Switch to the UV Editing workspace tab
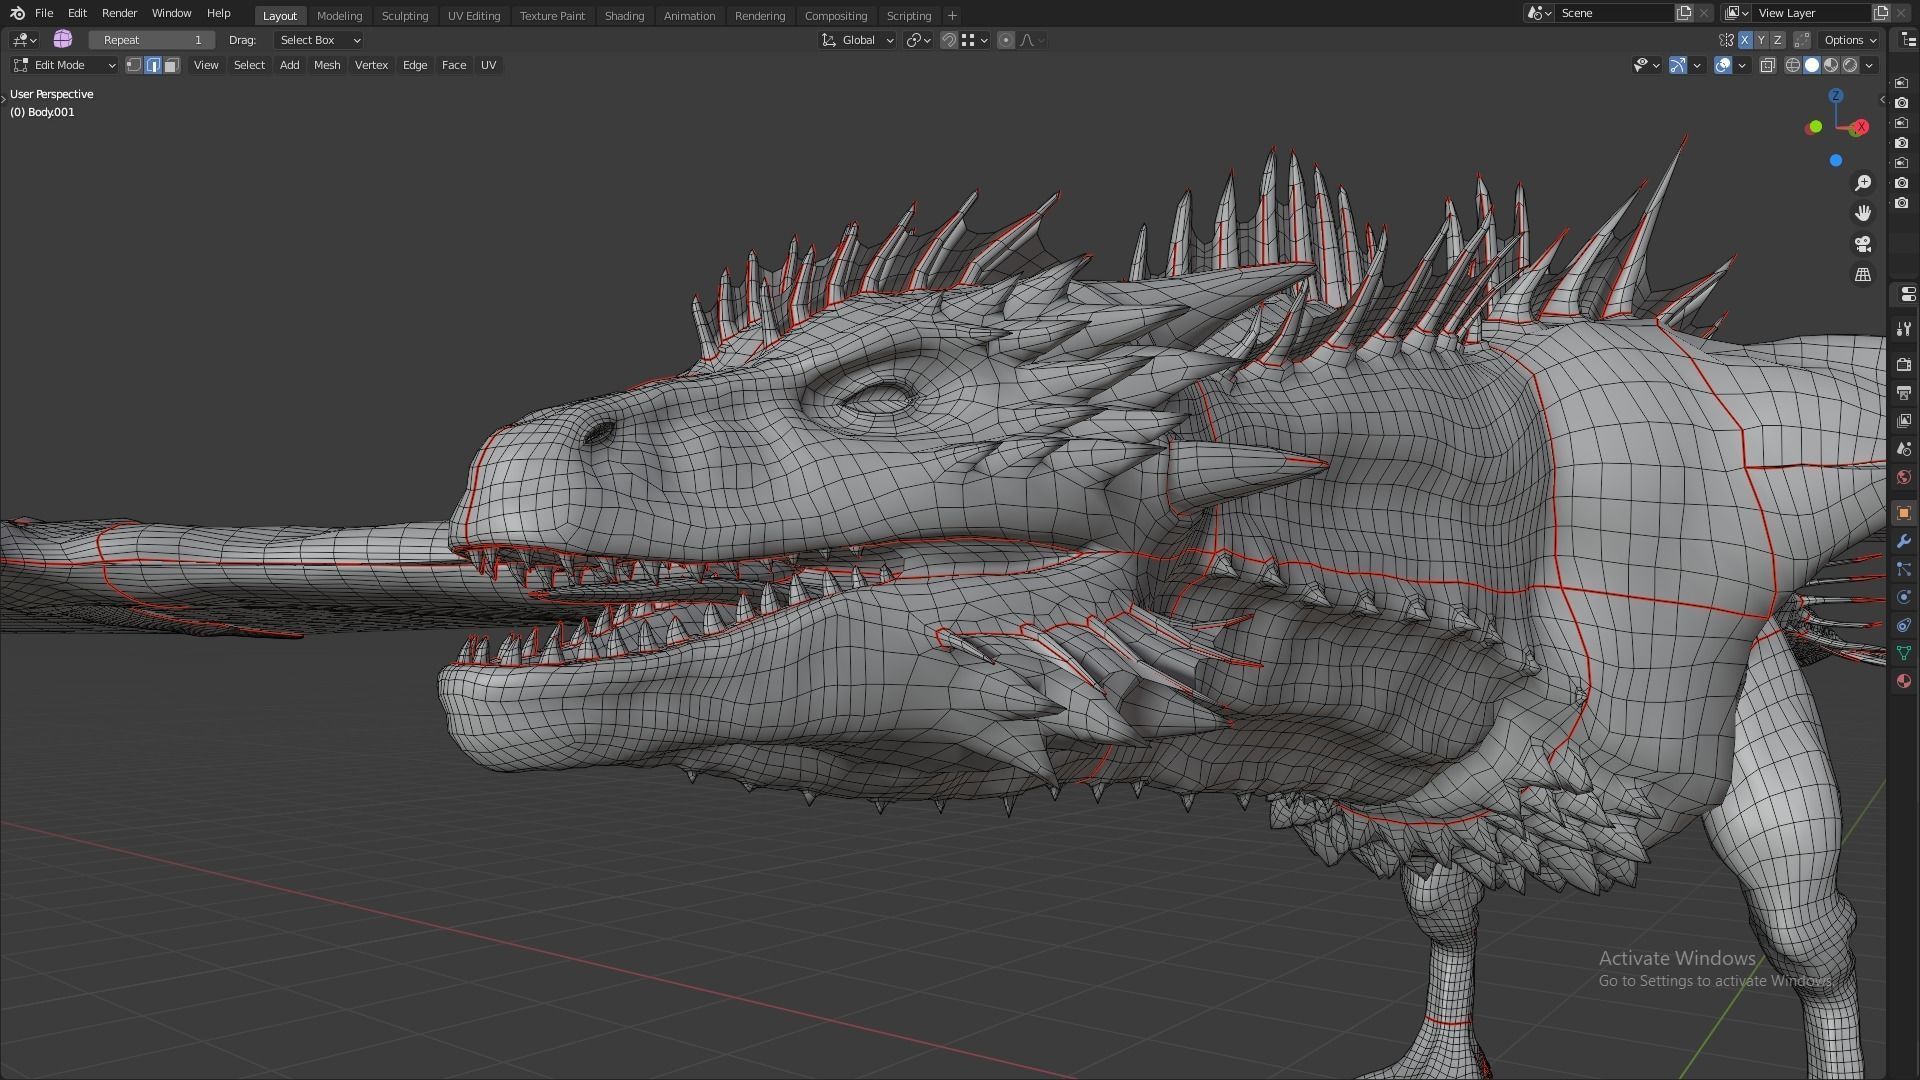 pyautogui.click(x=474, y=16)
